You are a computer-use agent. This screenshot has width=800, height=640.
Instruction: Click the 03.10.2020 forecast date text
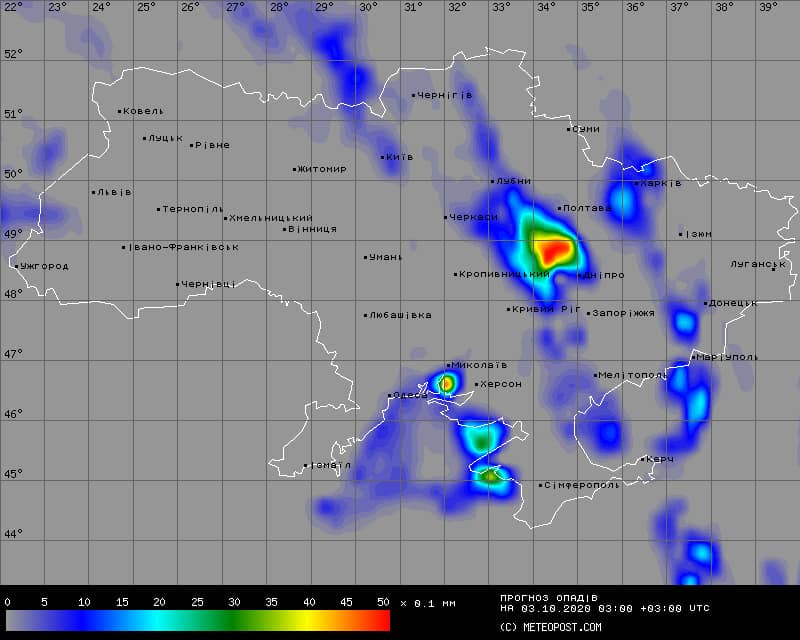(554, 608)
